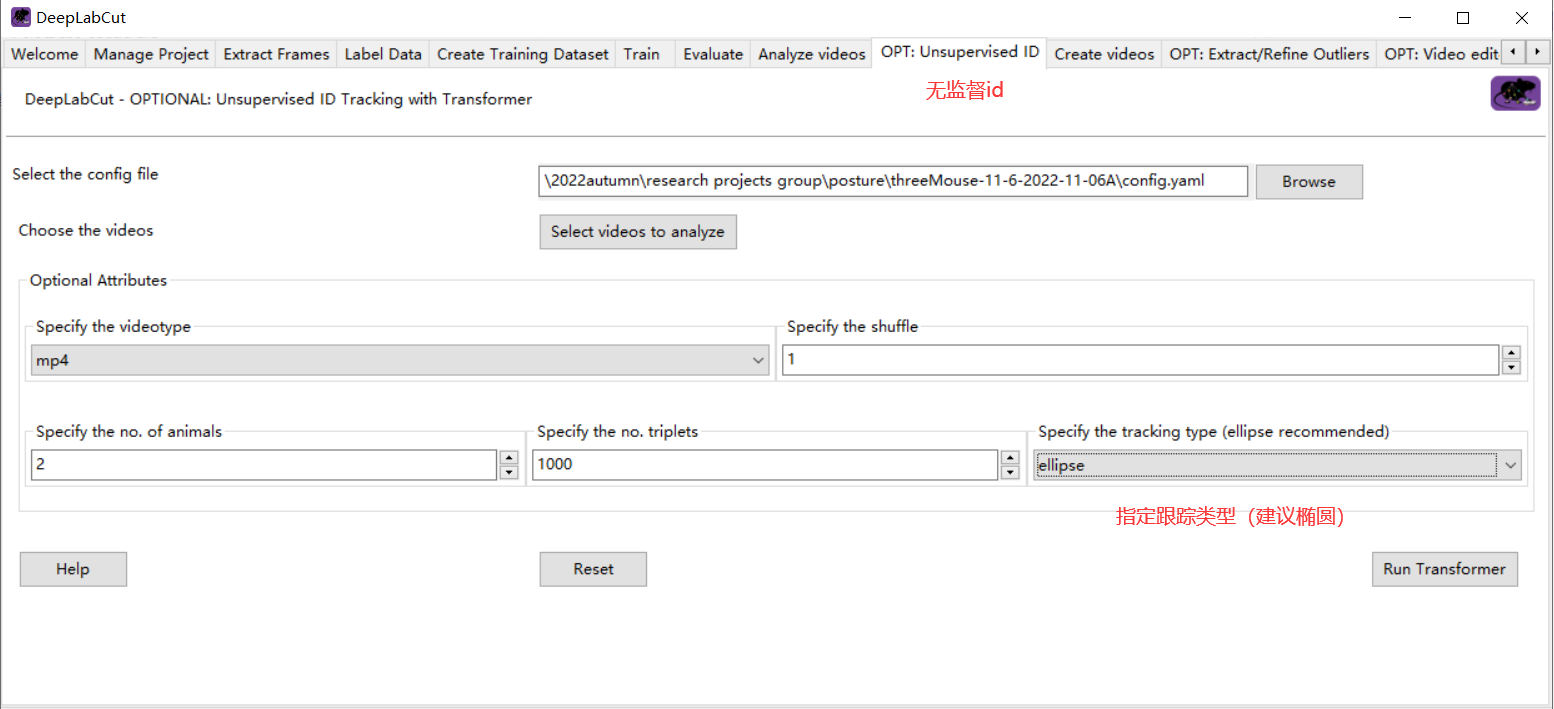Decrease number of animals with down arrow
The image size is (1554, 709).
509,472
